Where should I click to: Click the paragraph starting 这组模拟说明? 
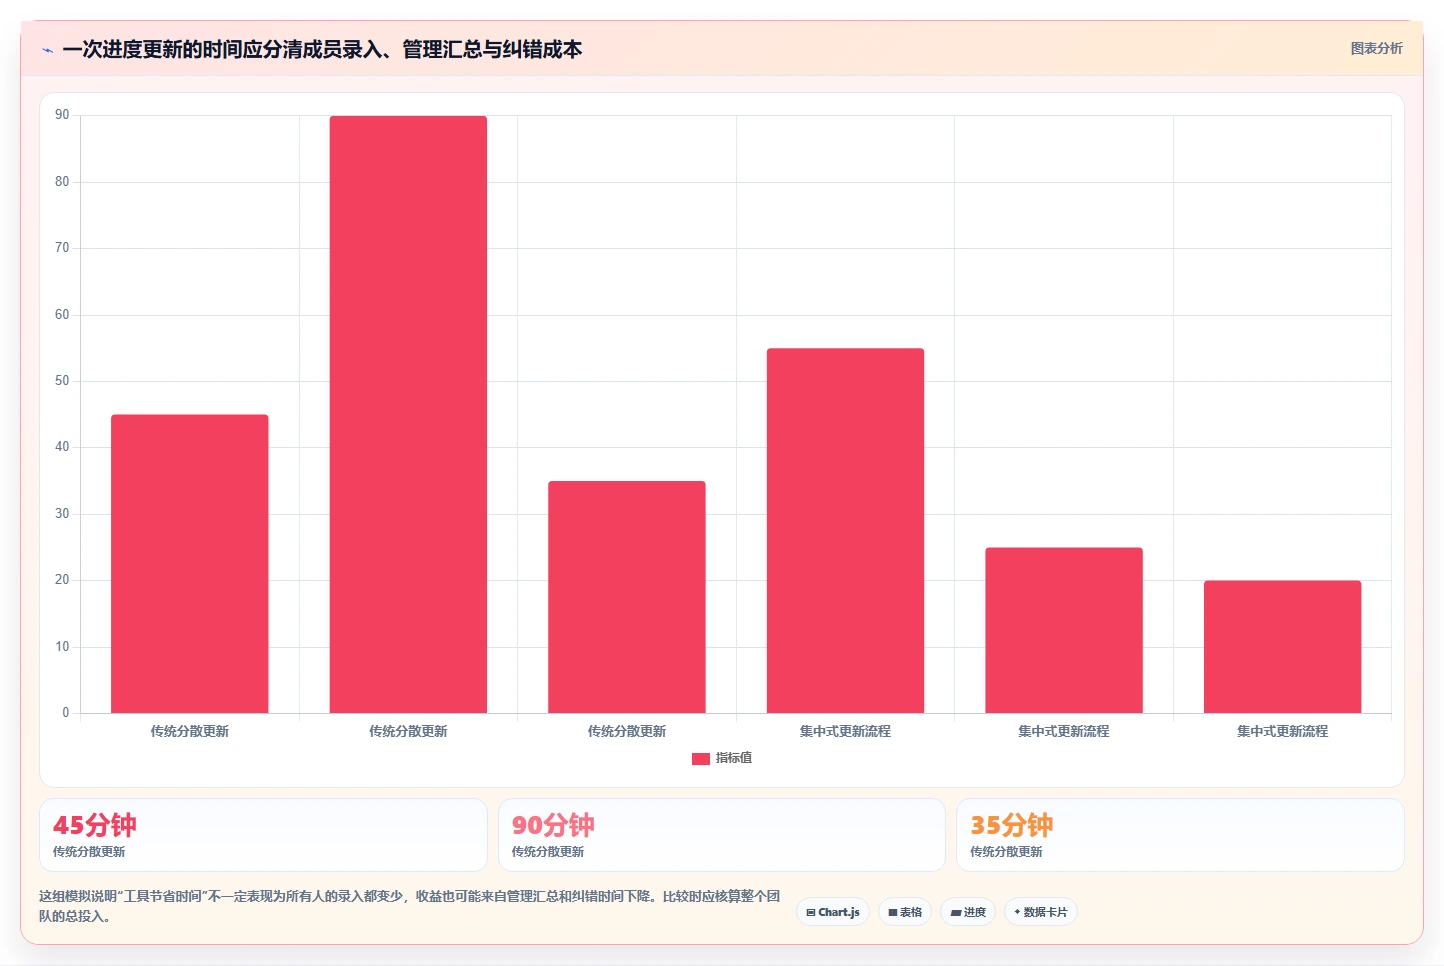tap(409, 906)
